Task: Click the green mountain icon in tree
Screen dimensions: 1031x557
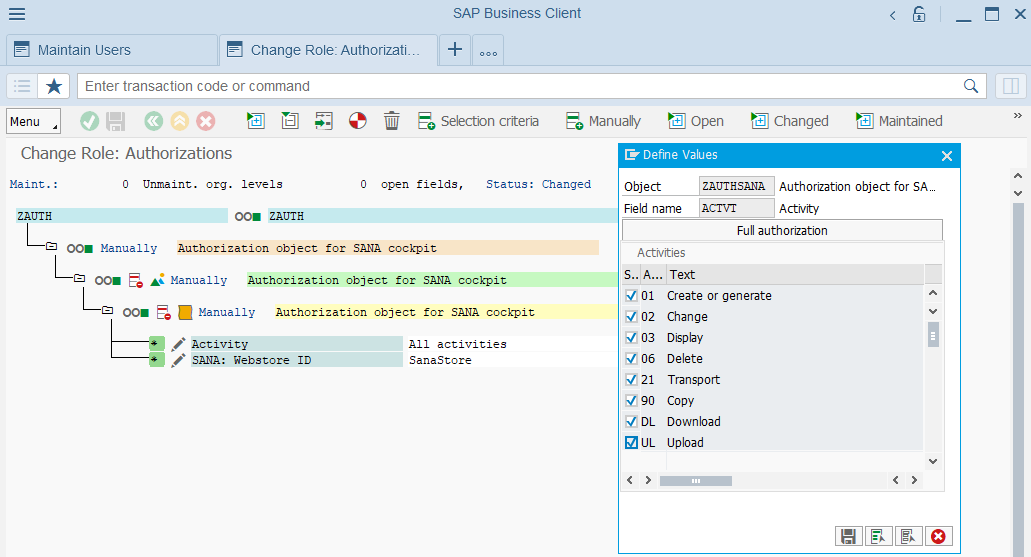Action: coord(157,280)
